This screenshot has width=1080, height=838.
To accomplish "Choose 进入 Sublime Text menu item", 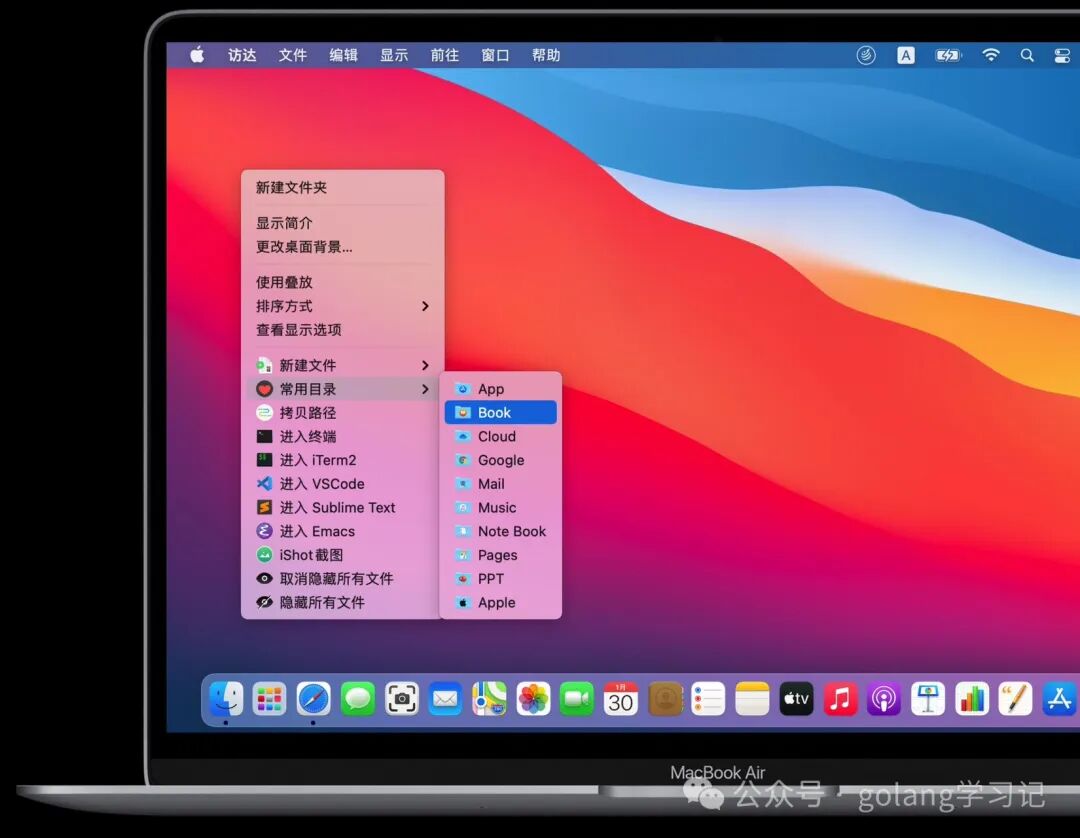I will tap(342, 507).
